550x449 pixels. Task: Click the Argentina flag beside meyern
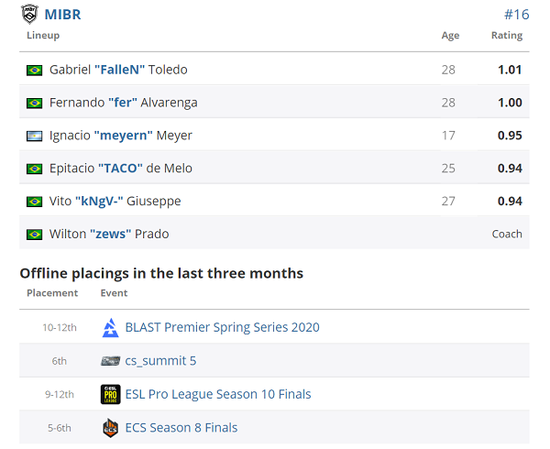[x=34, y=136]
